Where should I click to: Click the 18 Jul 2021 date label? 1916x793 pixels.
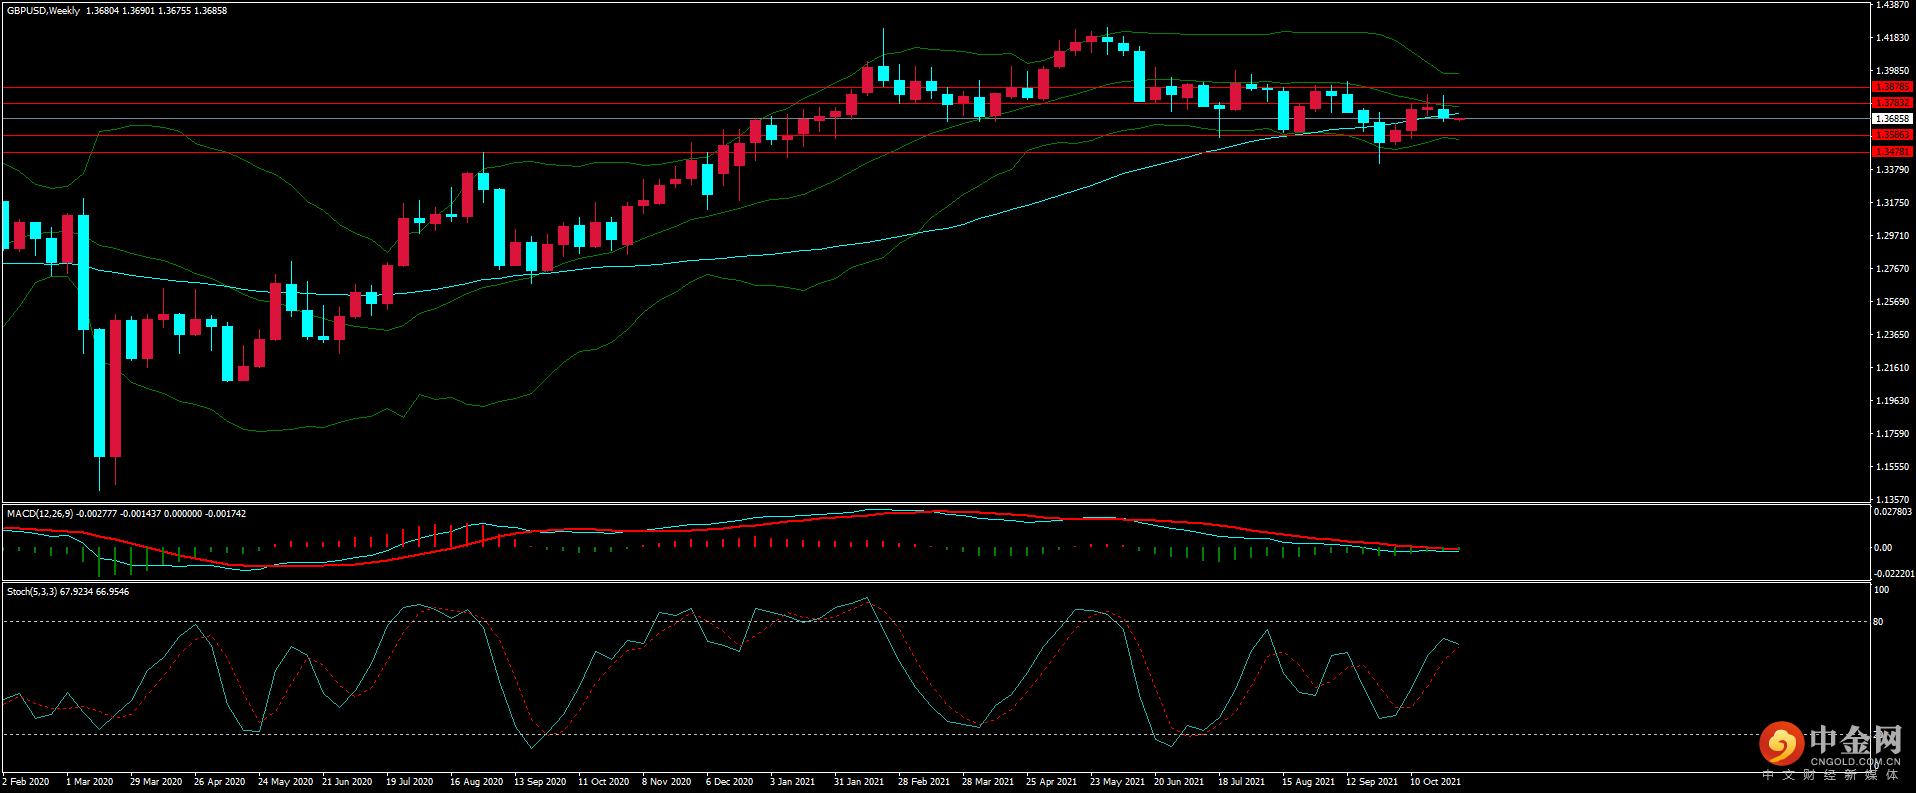(1242, 782)
